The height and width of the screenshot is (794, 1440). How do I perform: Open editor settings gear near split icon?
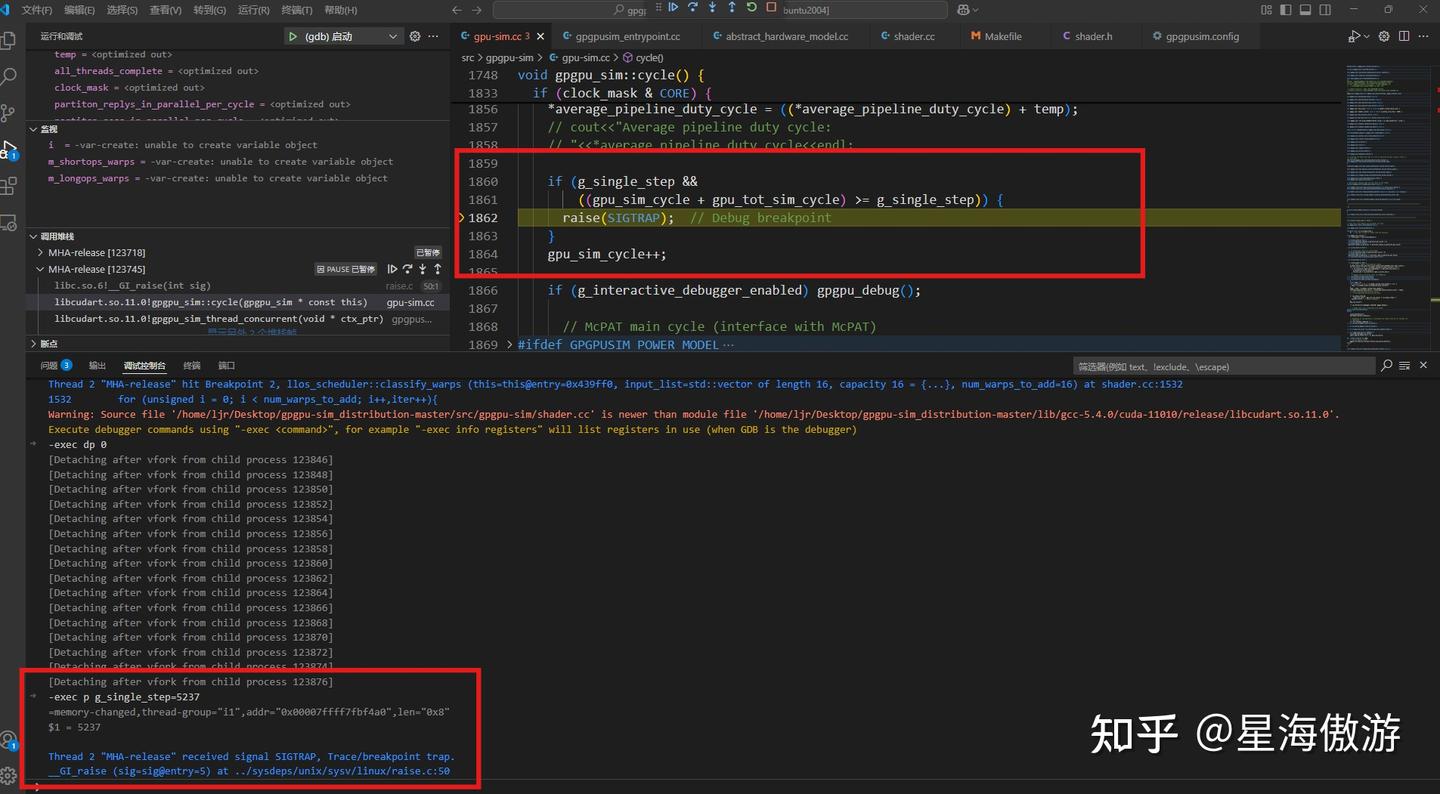coord(1384,36)
